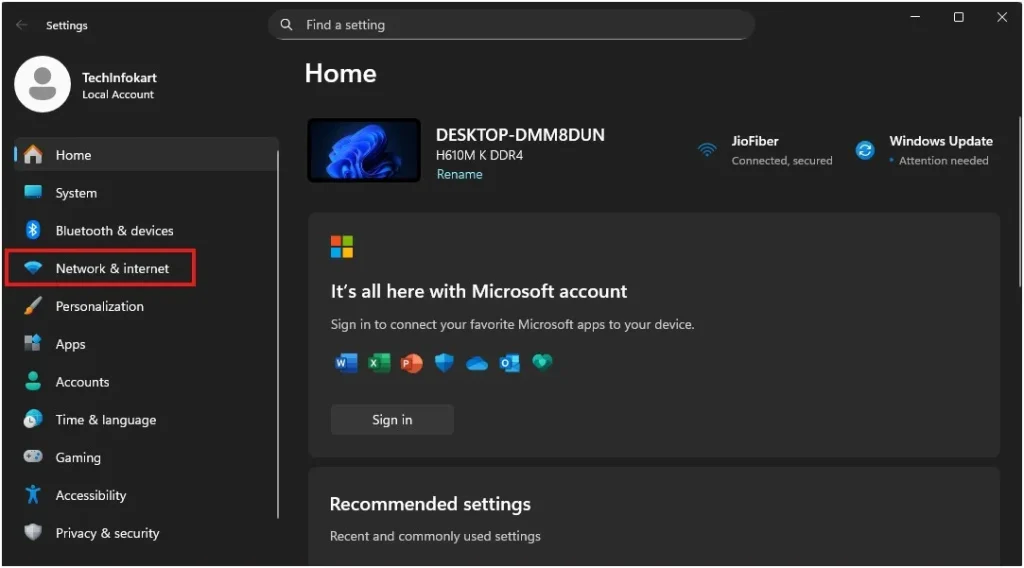
Task: Open the Apps settings section
Action: click(146, 344)
